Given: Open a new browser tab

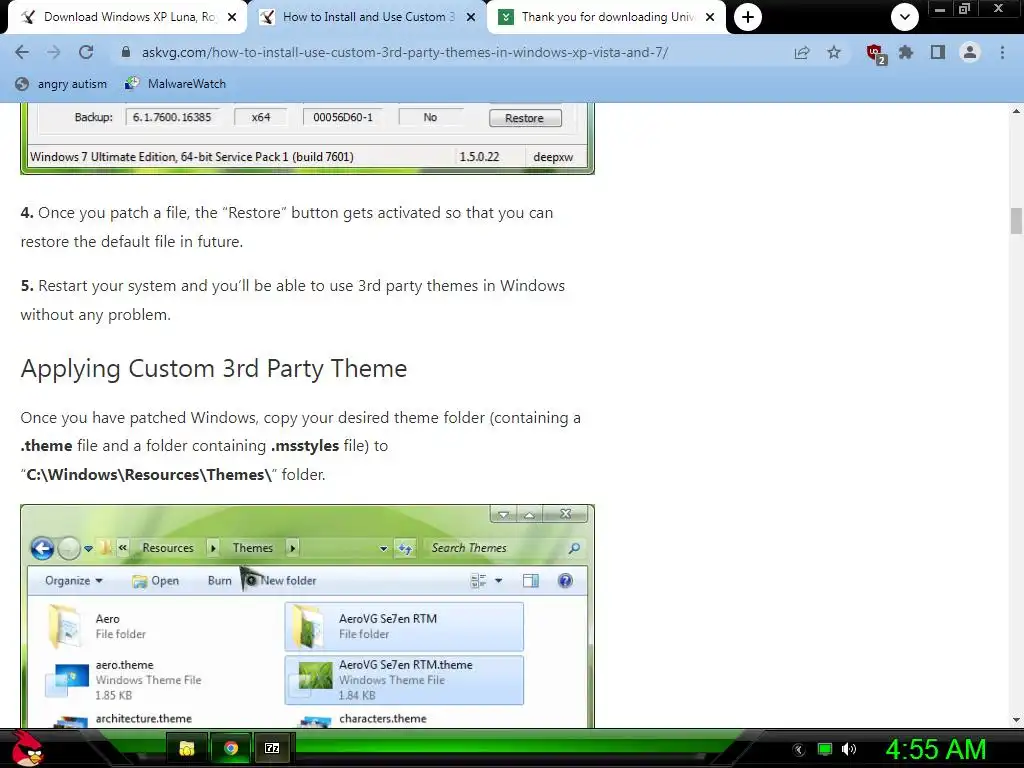Looking at the screenshot, I should point(748,17).
